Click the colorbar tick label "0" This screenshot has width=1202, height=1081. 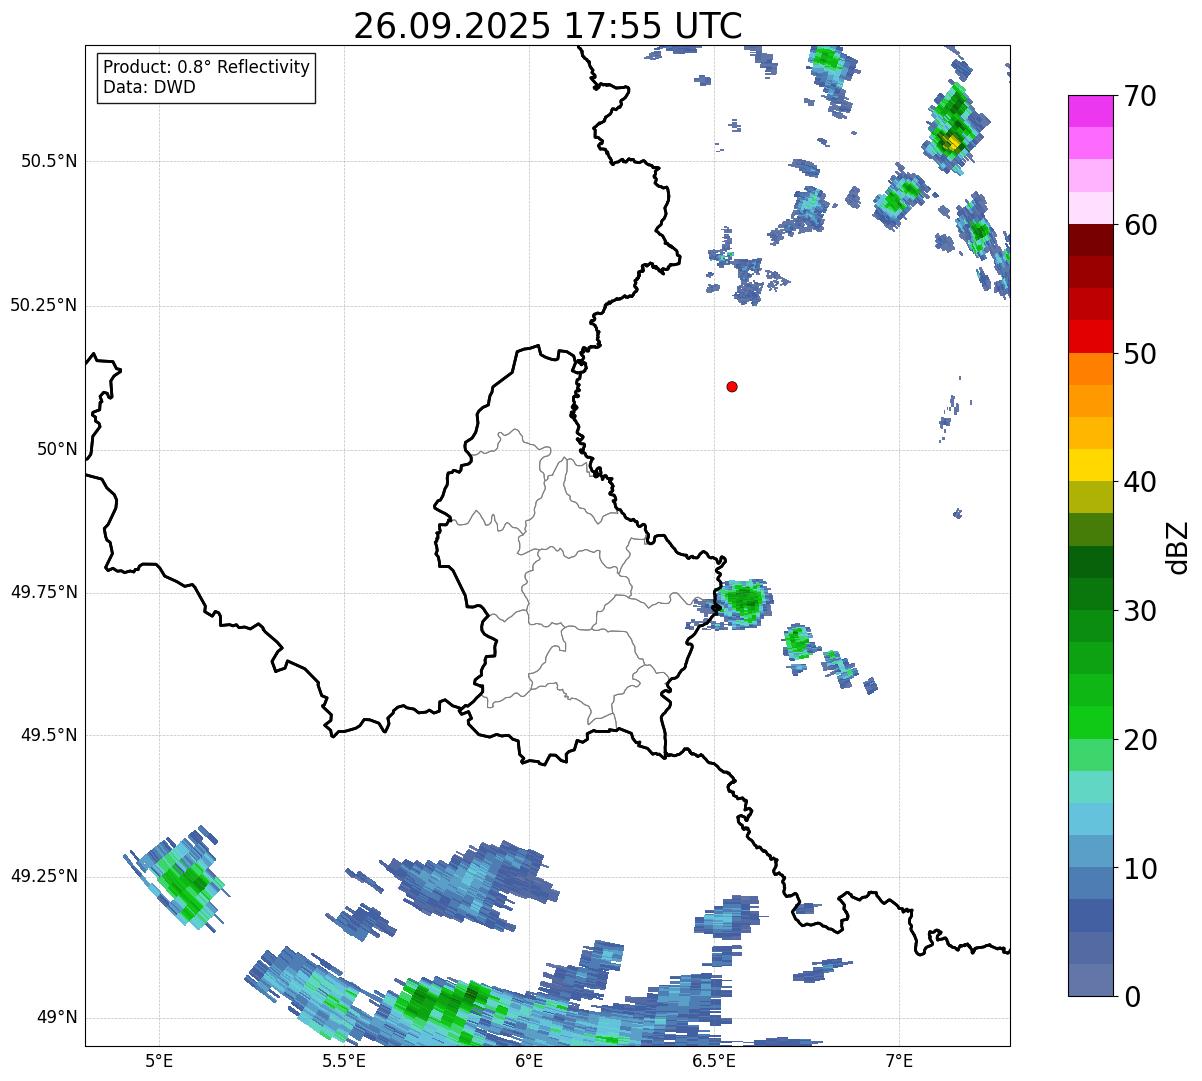pyautogui.click(x=1132, y=997)
